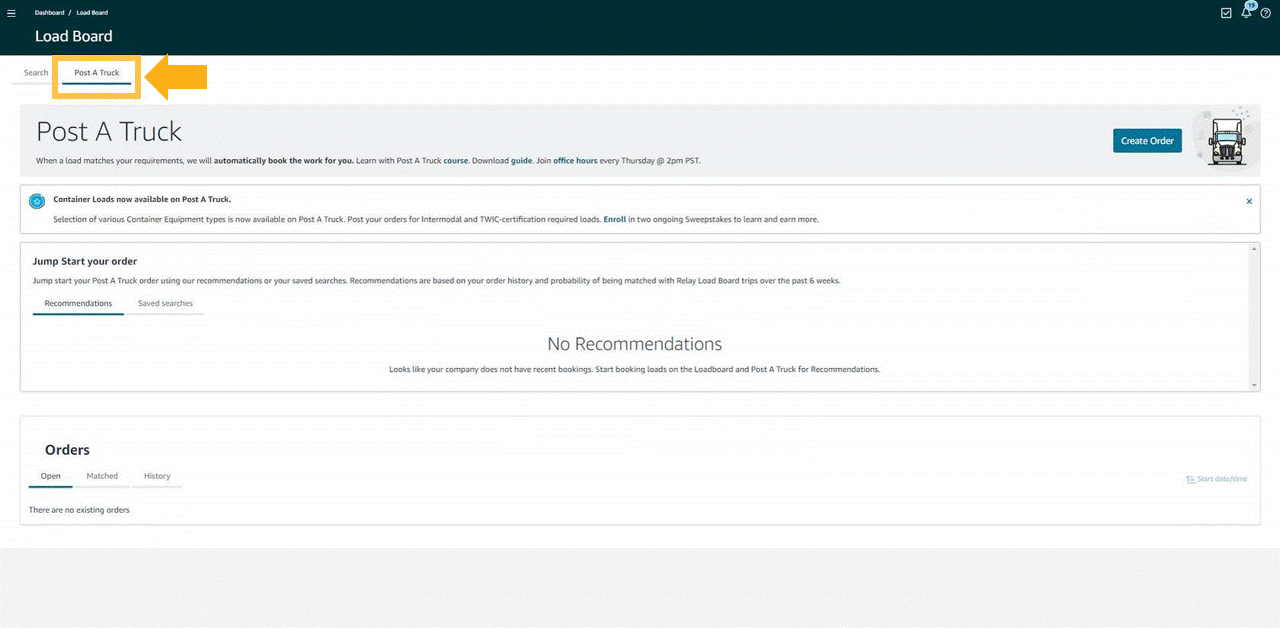Click the Create Order button
Screen dimensions: 1280x630
coord(1147,141)
